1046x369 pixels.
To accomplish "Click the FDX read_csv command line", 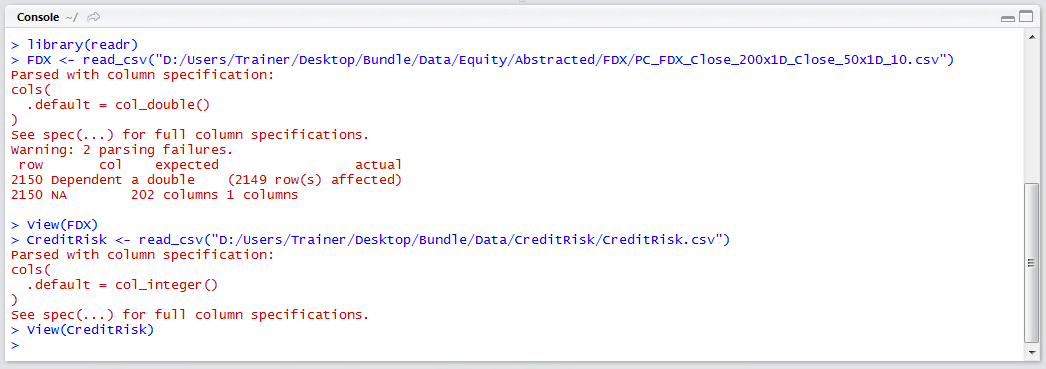I will pyautogui.click(x=483, y=60).
